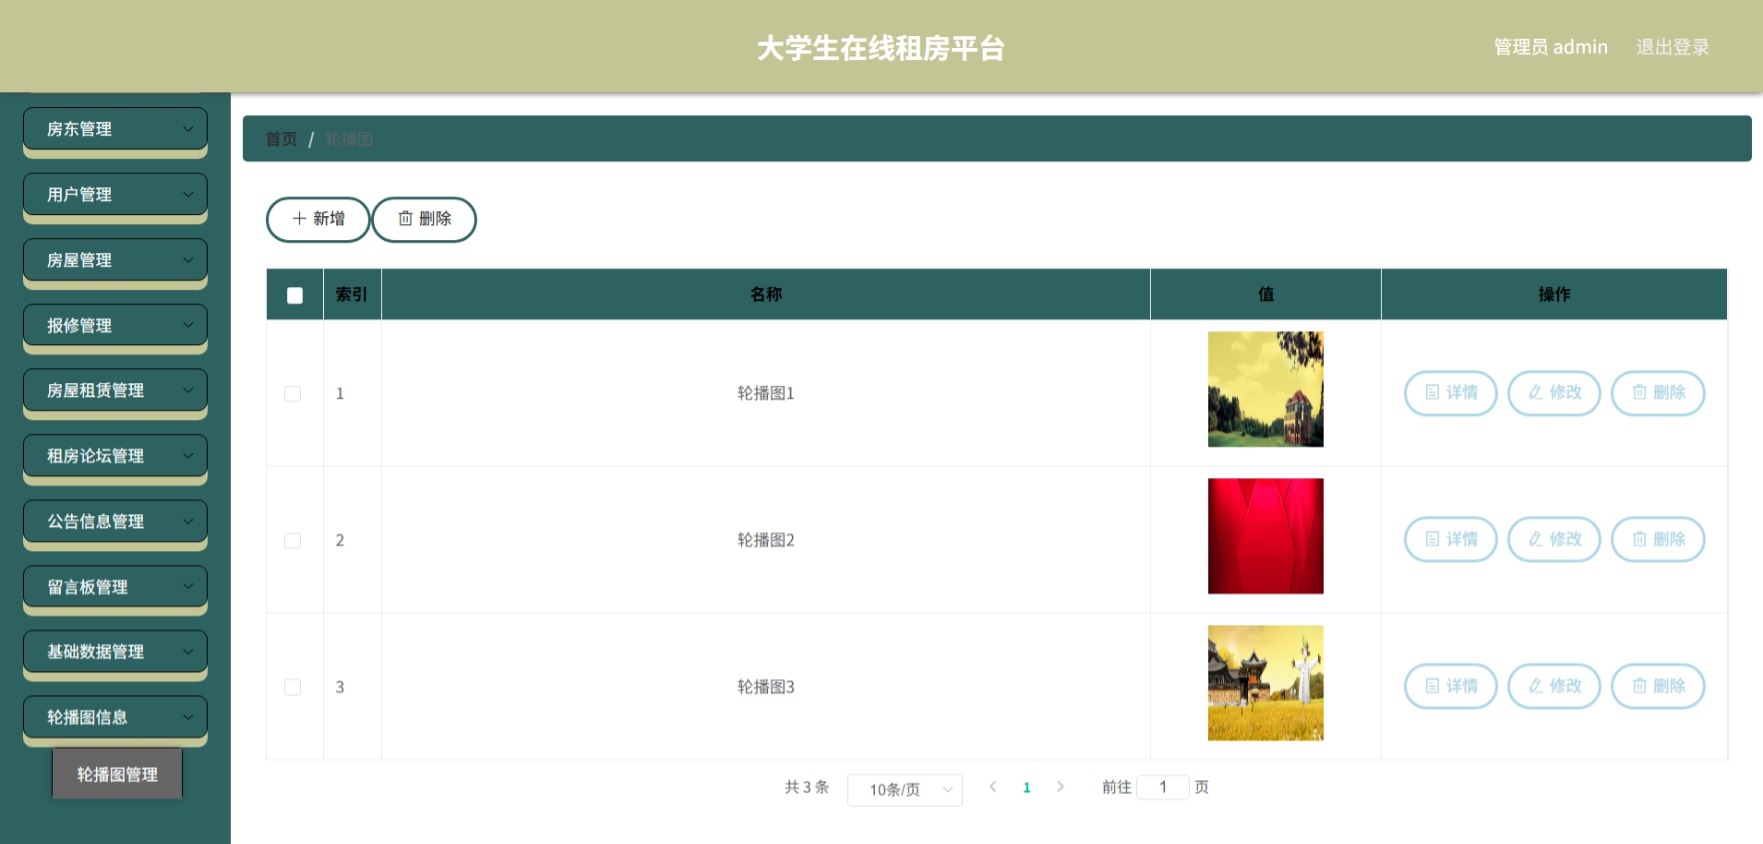Click the 轮播图1 name cell

[x=766, y=393]
